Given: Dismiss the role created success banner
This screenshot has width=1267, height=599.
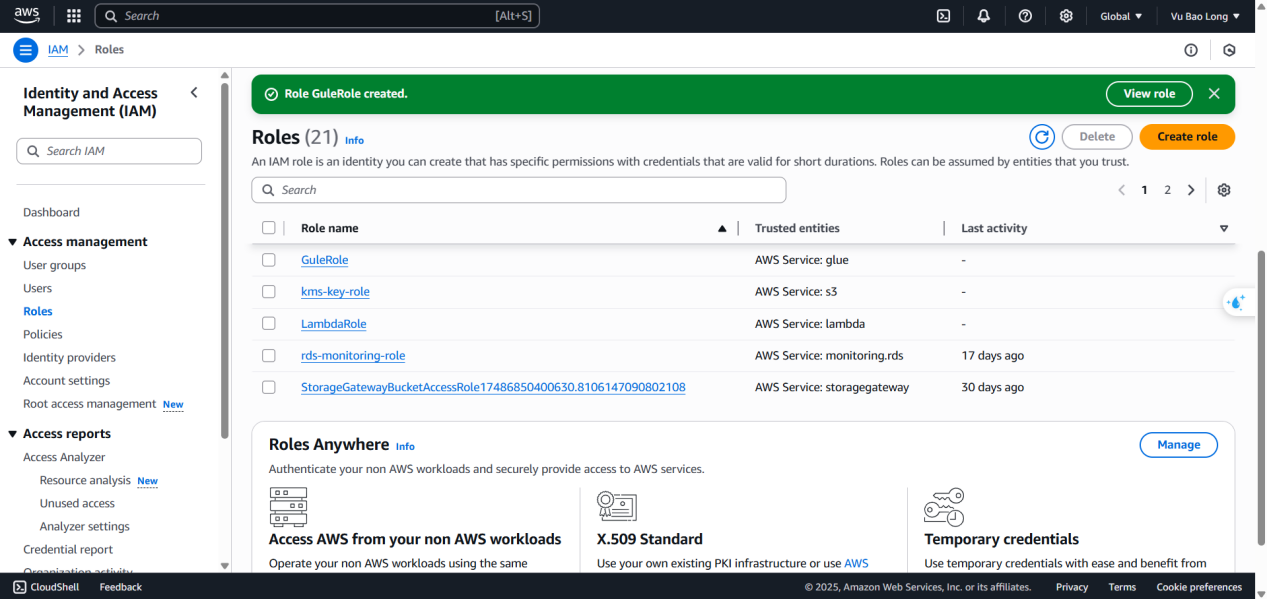Looking at the screenshot, I should 1214,94.
